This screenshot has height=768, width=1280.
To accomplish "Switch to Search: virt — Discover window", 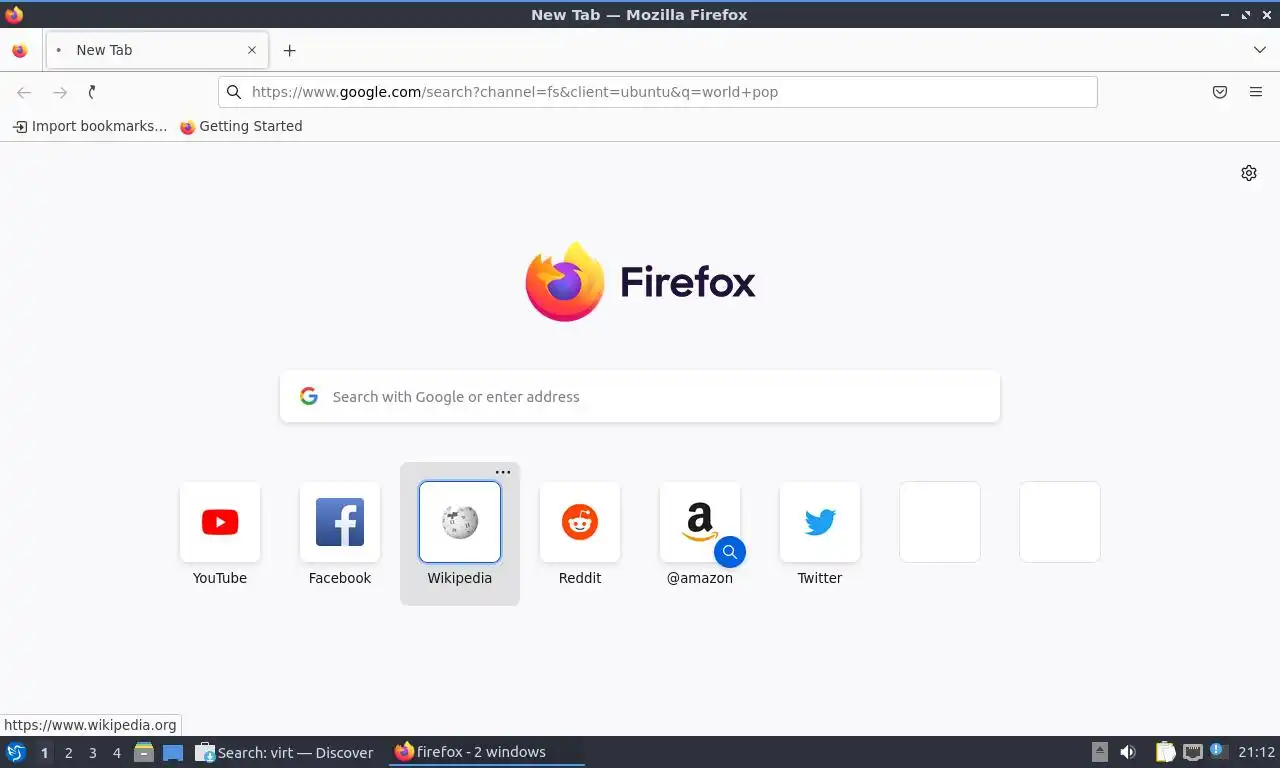I will (x=284, y=752).
